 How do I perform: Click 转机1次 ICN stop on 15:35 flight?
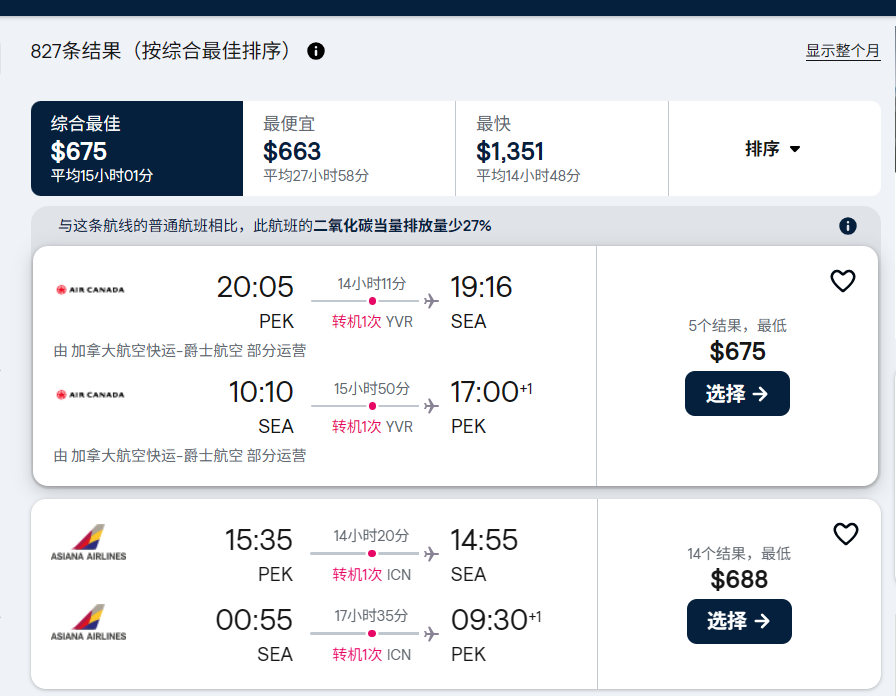tap(371, 575)
